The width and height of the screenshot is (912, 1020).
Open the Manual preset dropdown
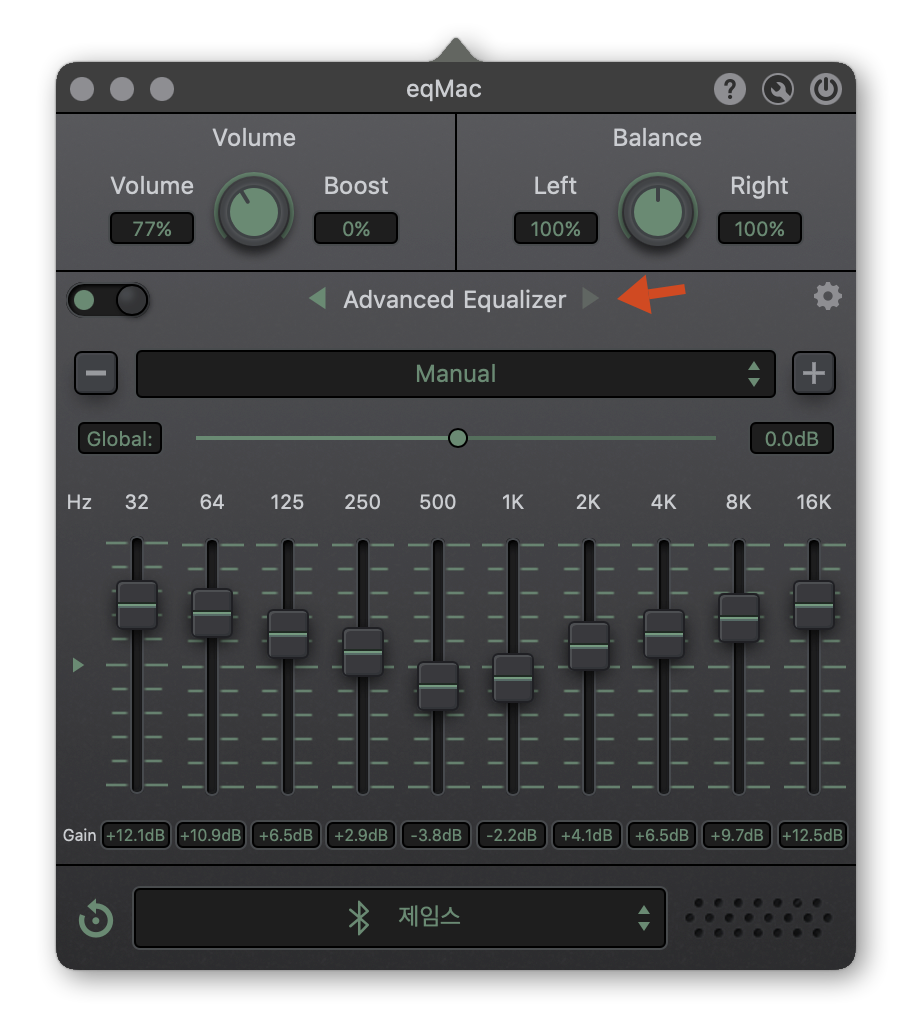coord(455,374)
